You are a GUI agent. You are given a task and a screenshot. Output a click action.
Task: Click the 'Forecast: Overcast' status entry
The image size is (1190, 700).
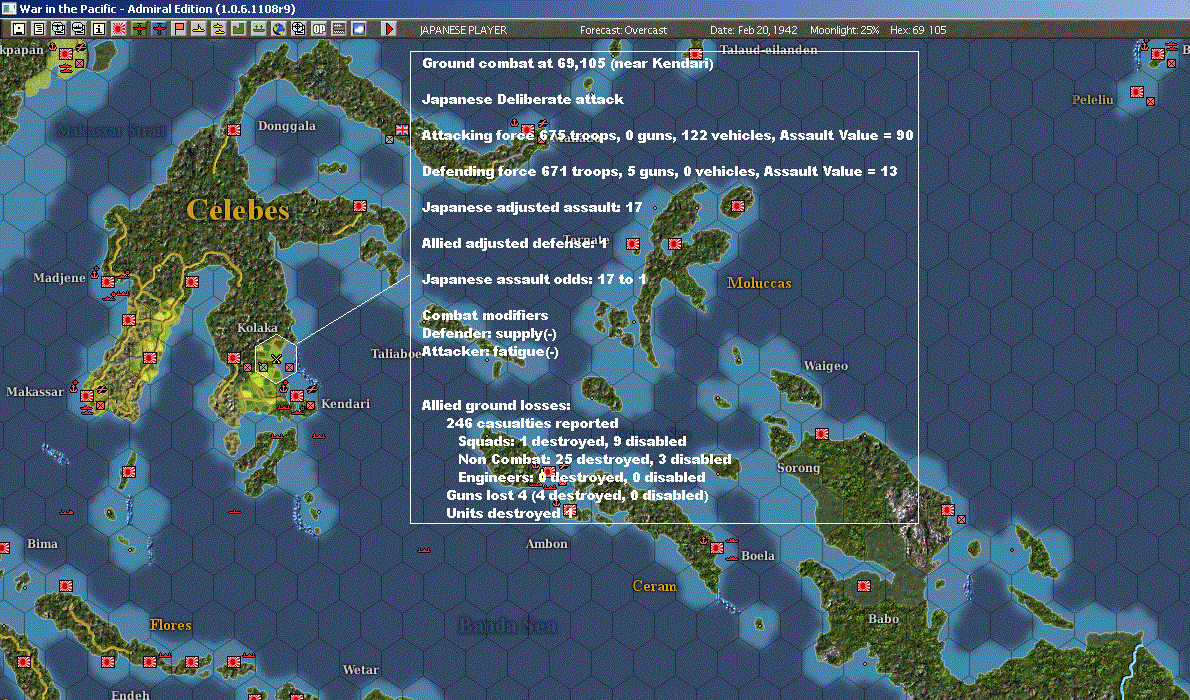pos(623,30)
